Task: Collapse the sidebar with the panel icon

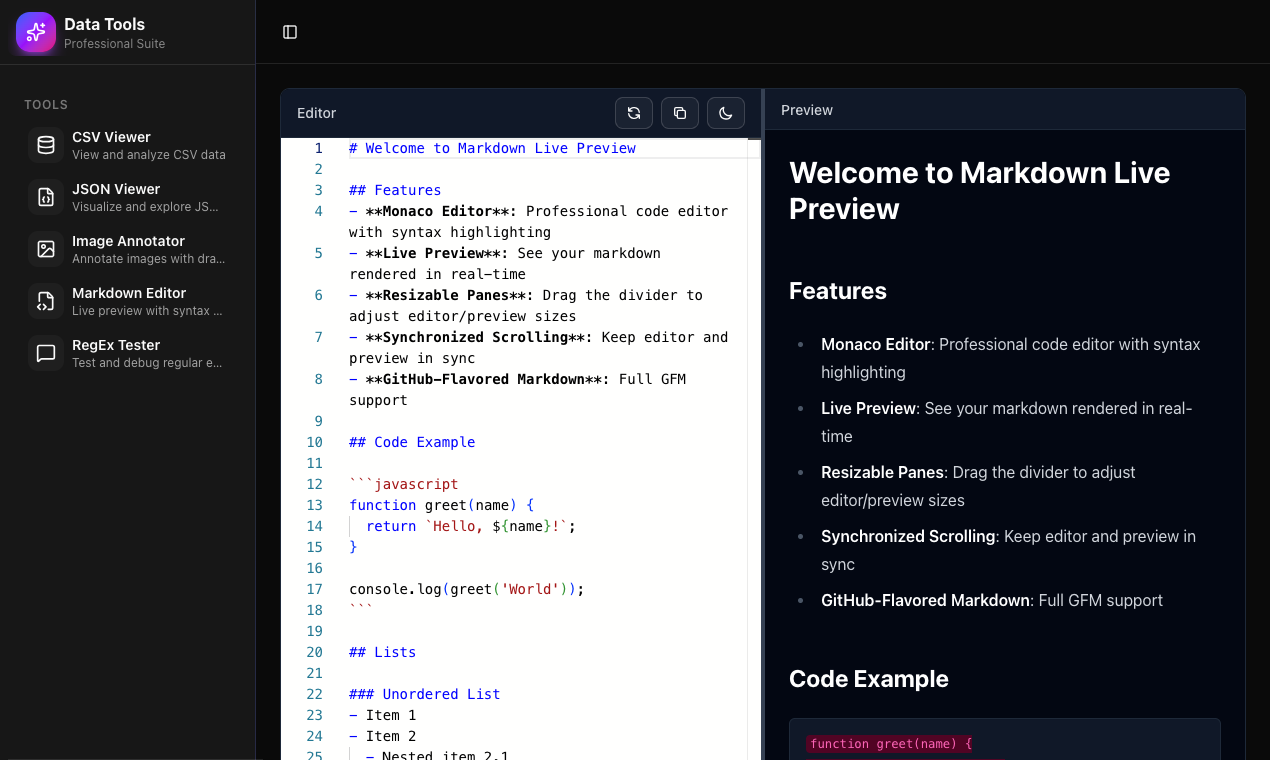Action: point(290,31)
